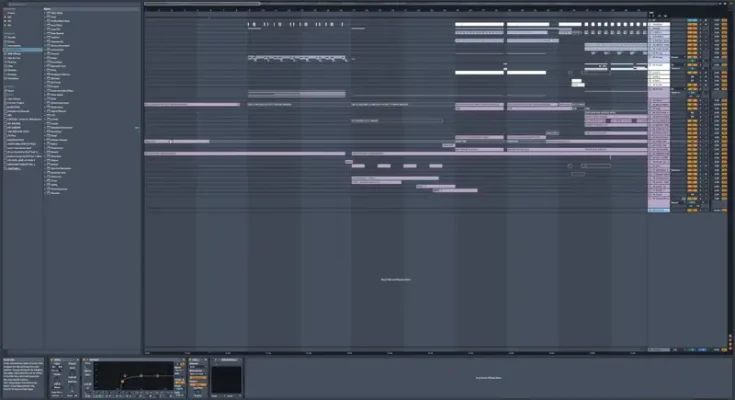Click the orange filter dot 1 in EQ display
This screenshot has width=735, height=400.
(x=122, y=379)
